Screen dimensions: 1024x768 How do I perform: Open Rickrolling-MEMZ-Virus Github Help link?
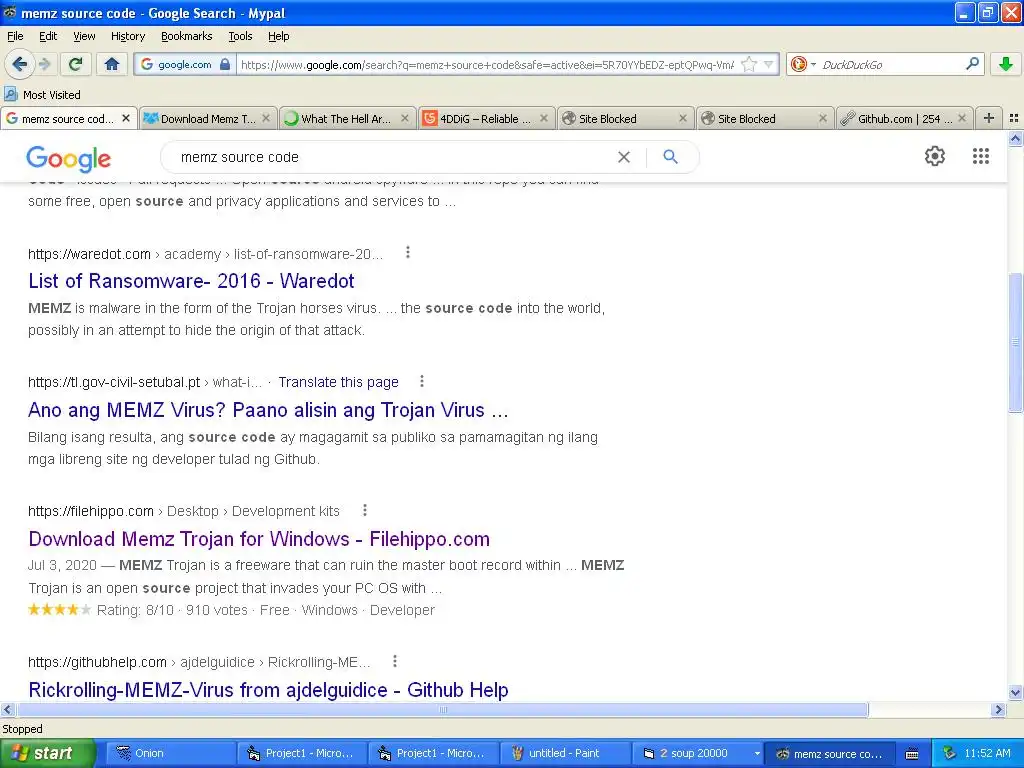tap(268, 690)
